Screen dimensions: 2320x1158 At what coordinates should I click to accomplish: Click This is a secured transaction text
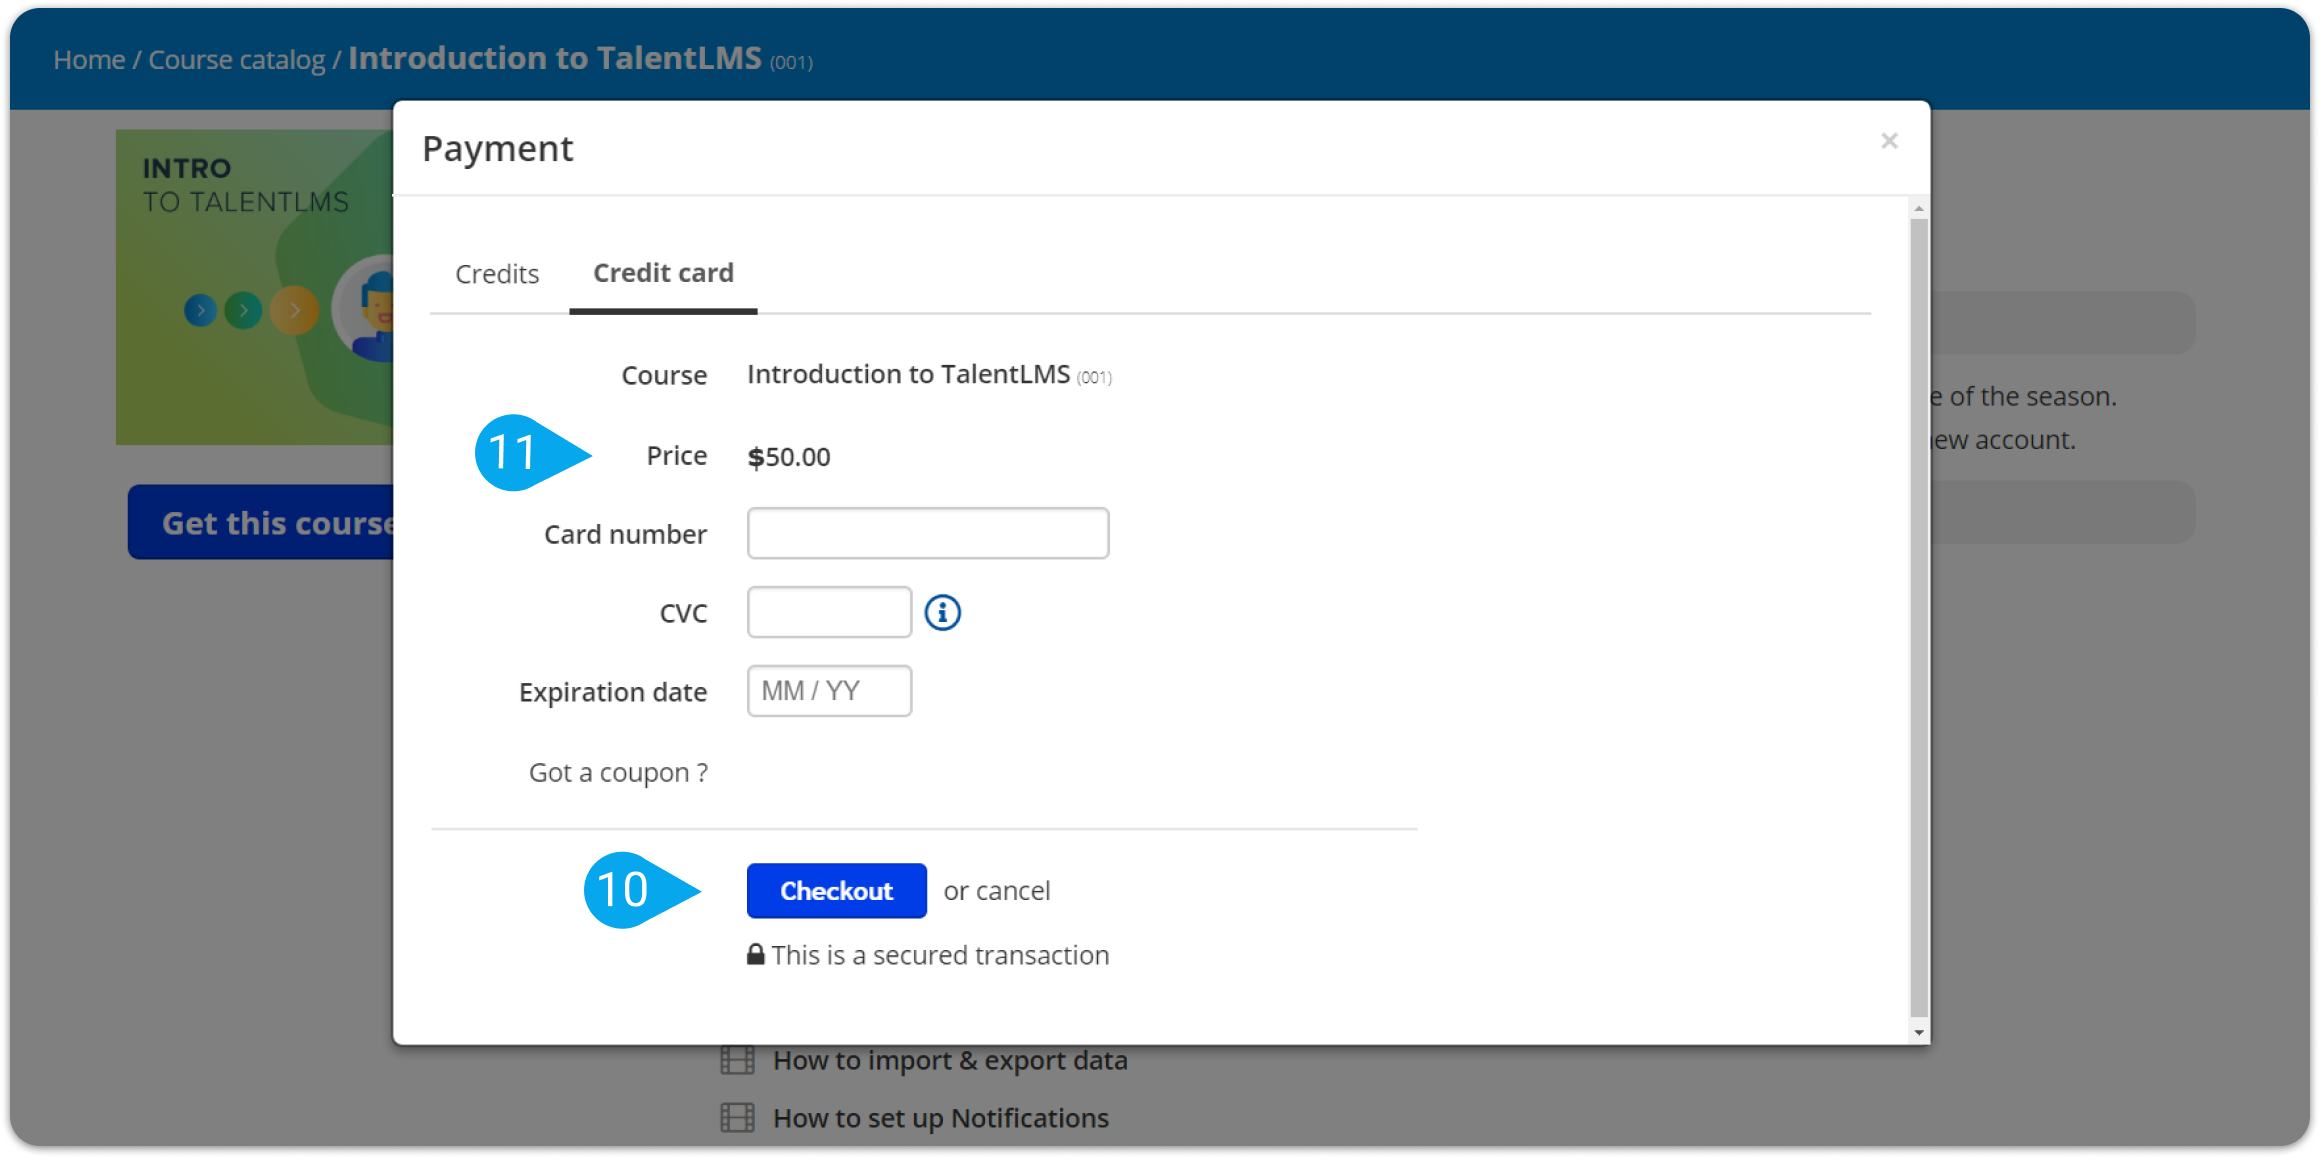tap(940, 955)
